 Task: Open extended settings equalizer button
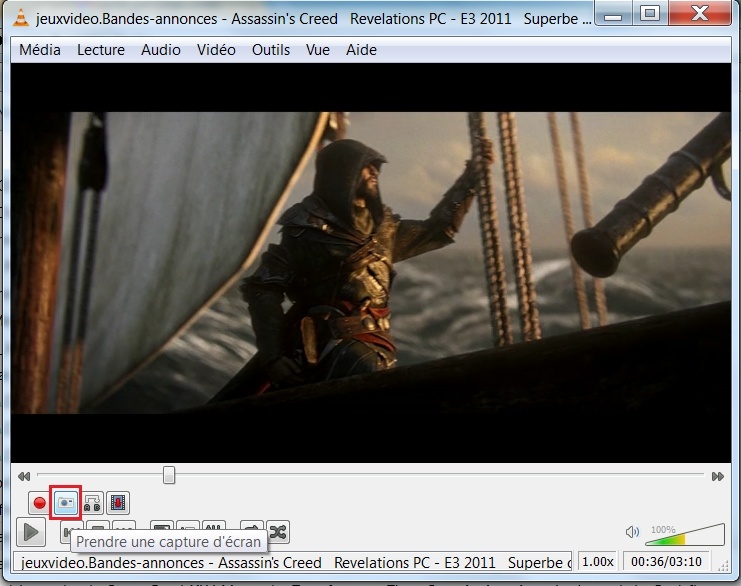214,527
